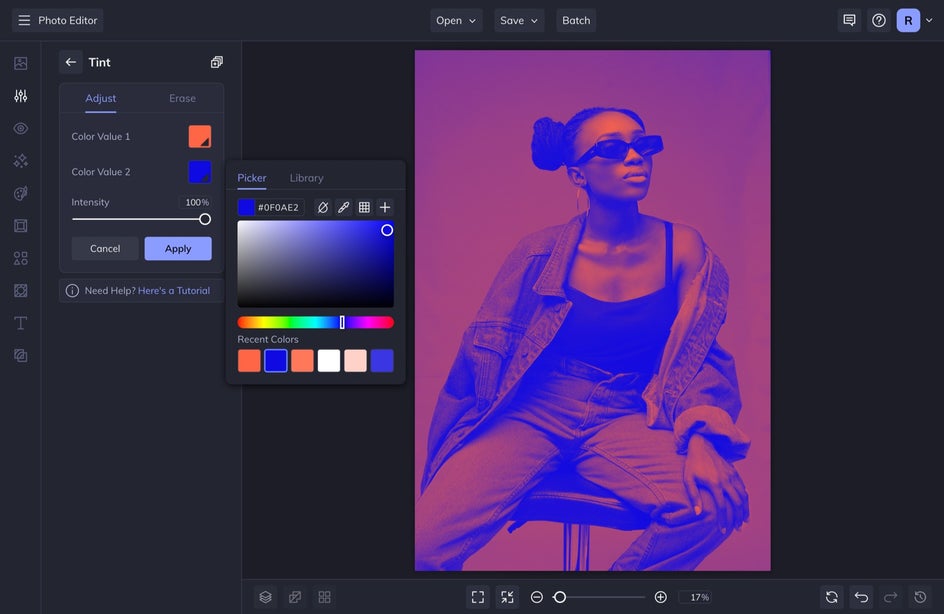Expand the Save dropdown menu

[519, 20]
